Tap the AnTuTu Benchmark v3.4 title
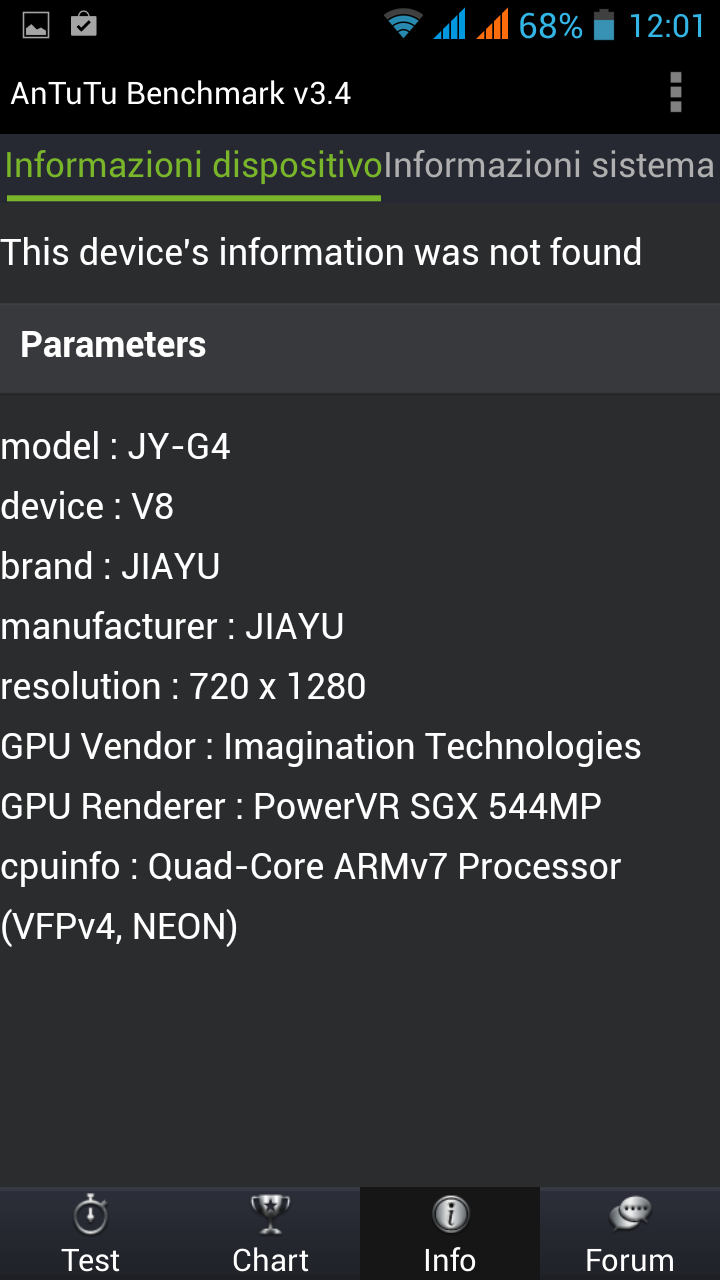 point(181,94)
